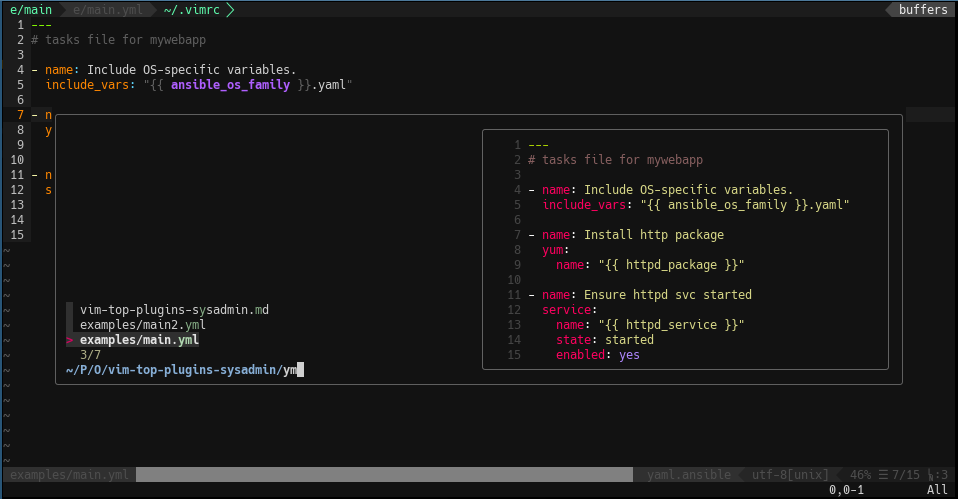The height and width of the screenshot is (499, 958).
Task: Choose the highlighted examples/main.yml result
Action: pos(139,340)
